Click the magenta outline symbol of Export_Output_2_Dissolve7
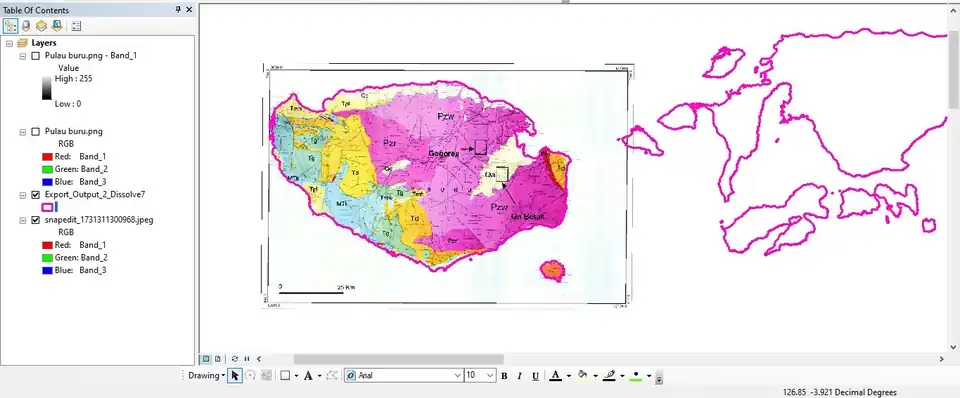The width and height of the screenshot is (960, 398). (x=47, y=207)
